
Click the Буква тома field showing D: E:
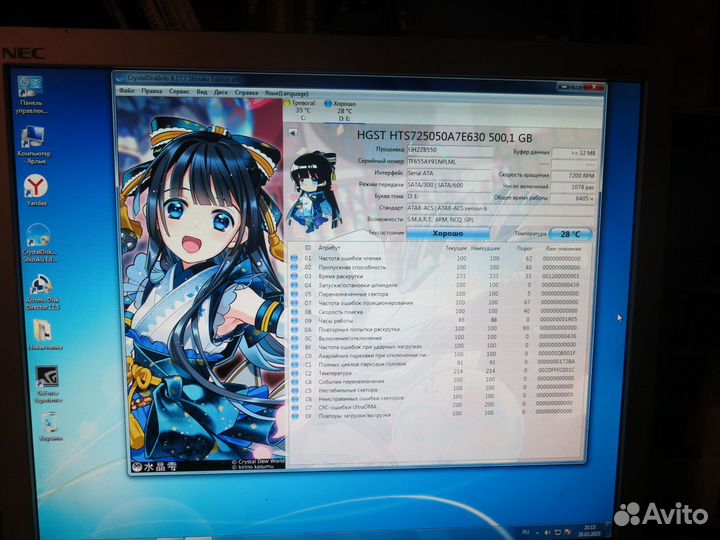(x=450, y=196)
